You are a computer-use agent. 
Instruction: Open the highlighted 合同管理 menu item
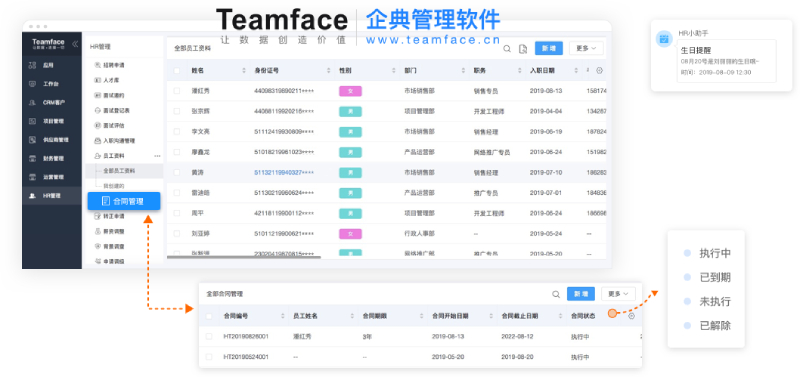click(x=124, y=202)
